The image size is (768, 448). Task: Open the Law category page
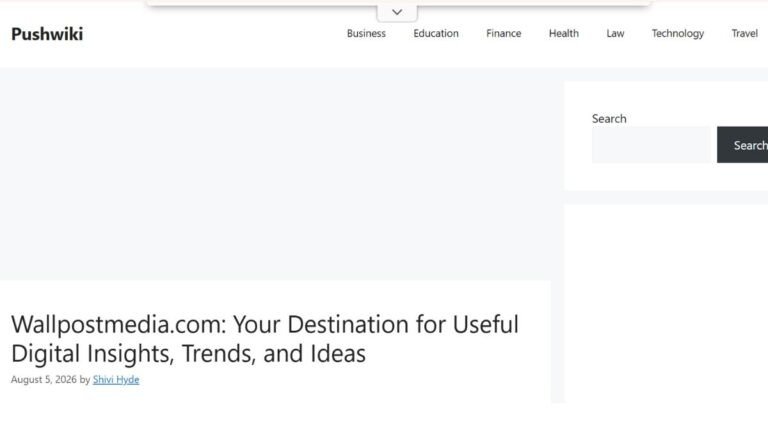[615, 33]
